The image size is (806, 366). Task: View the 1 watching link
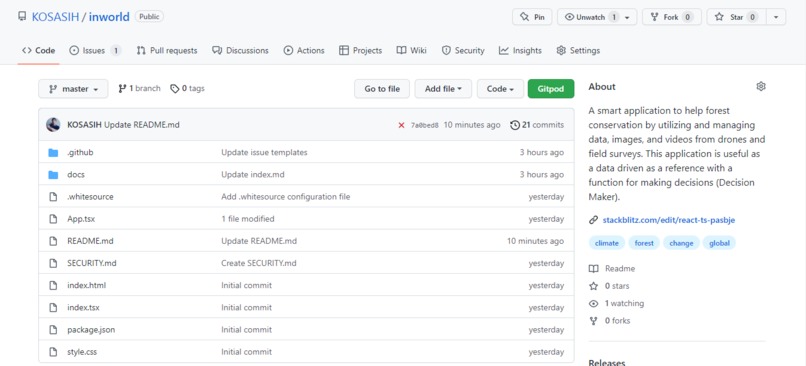click(616, 303)
